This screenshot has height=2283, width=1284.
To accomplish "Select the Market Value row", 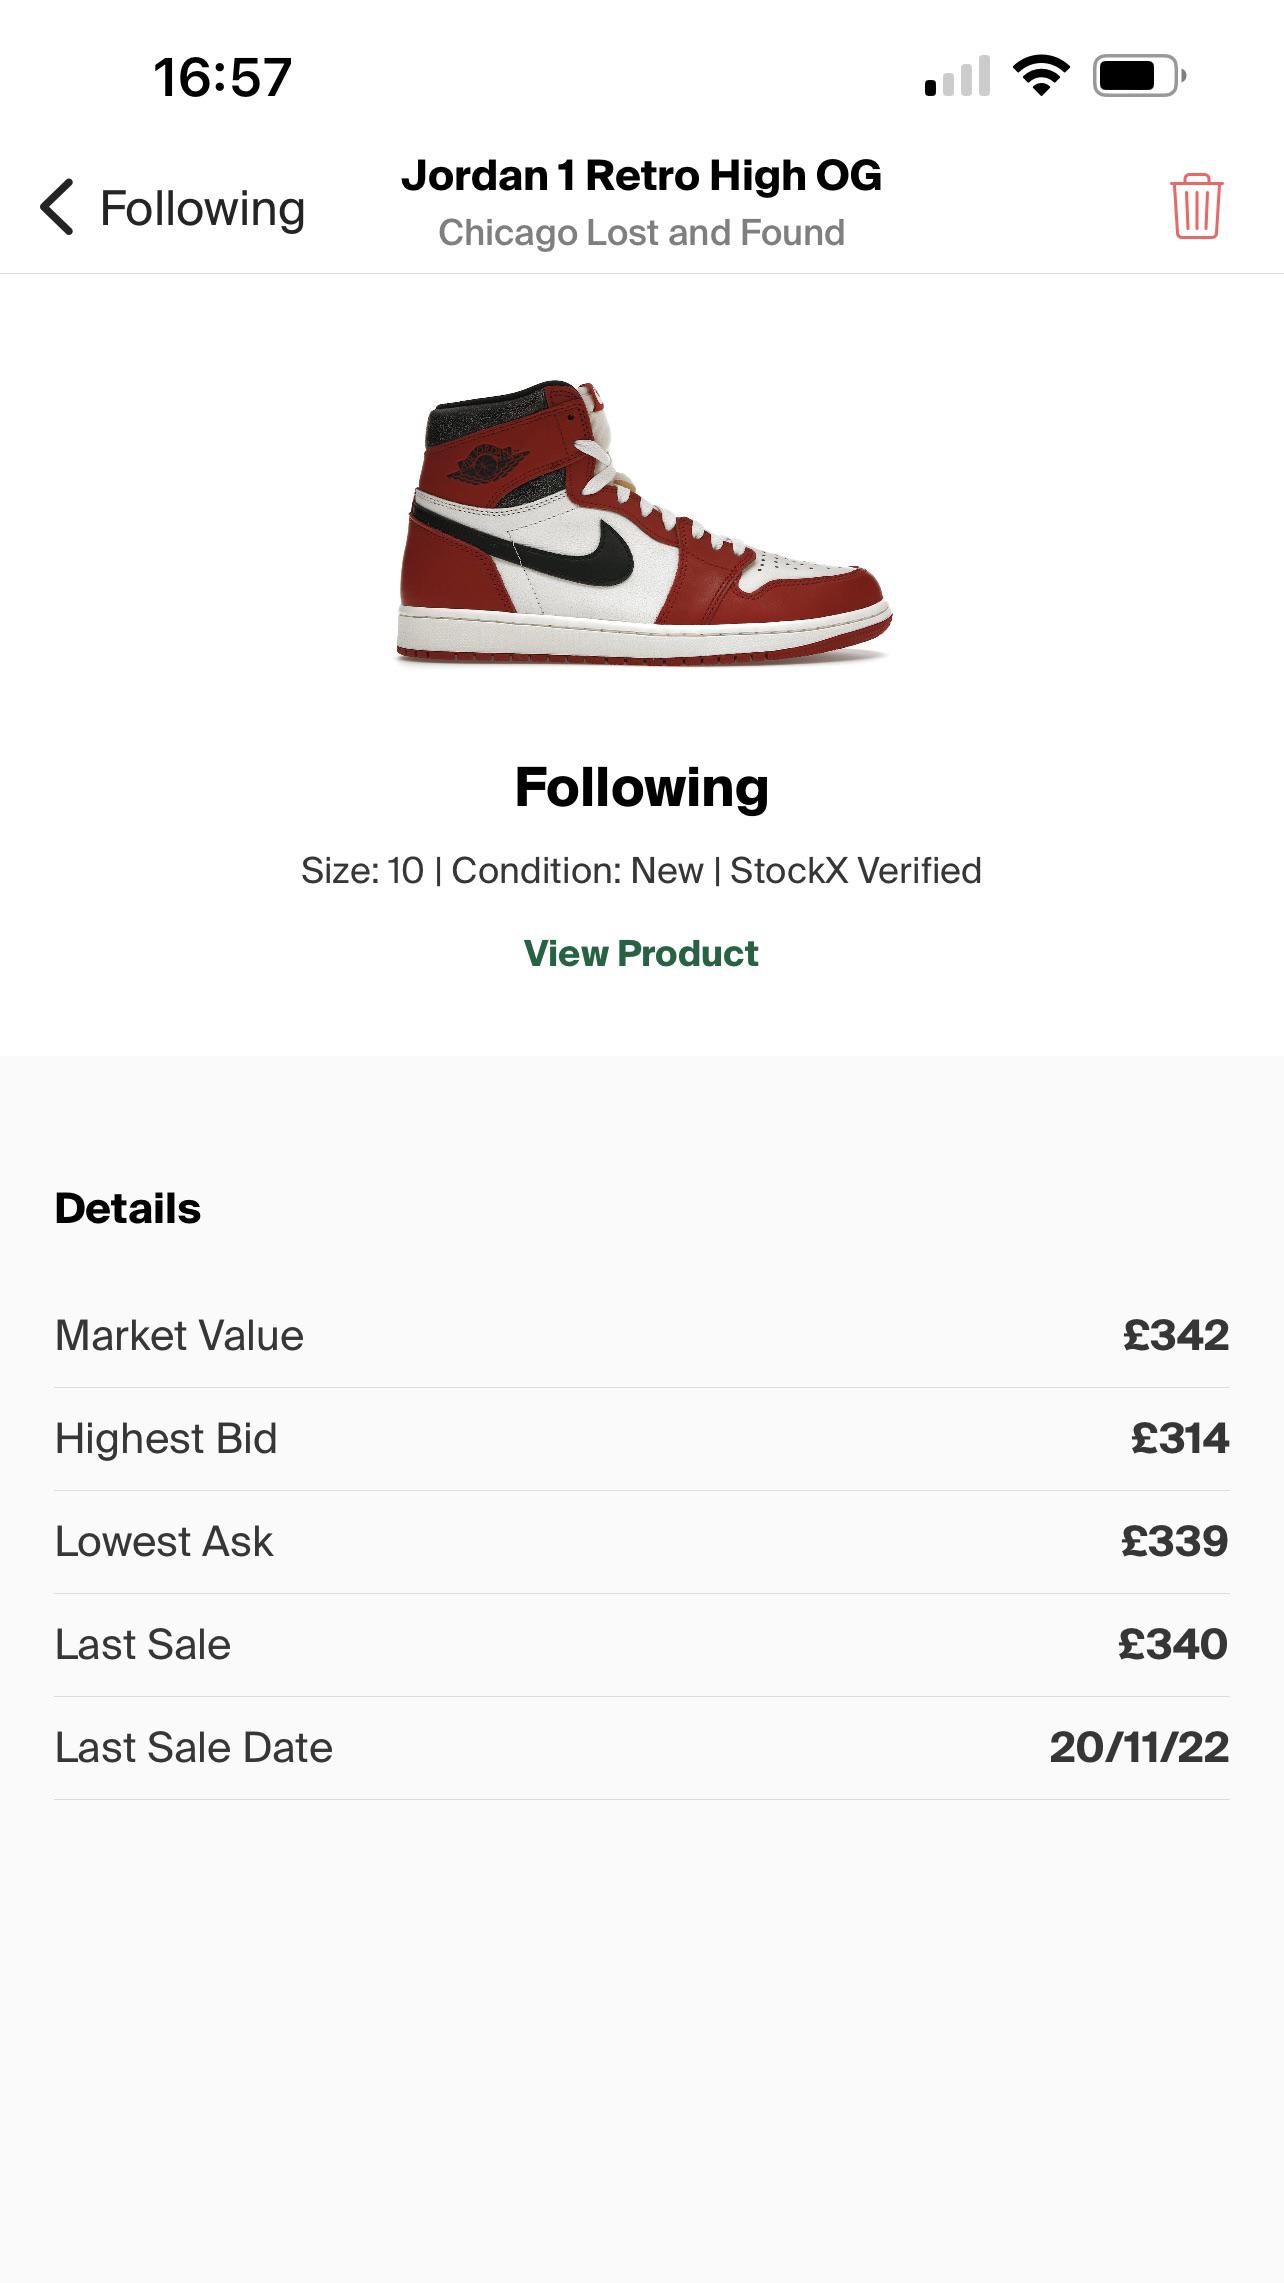I will pyautogui.click(x=642, y=1334).
